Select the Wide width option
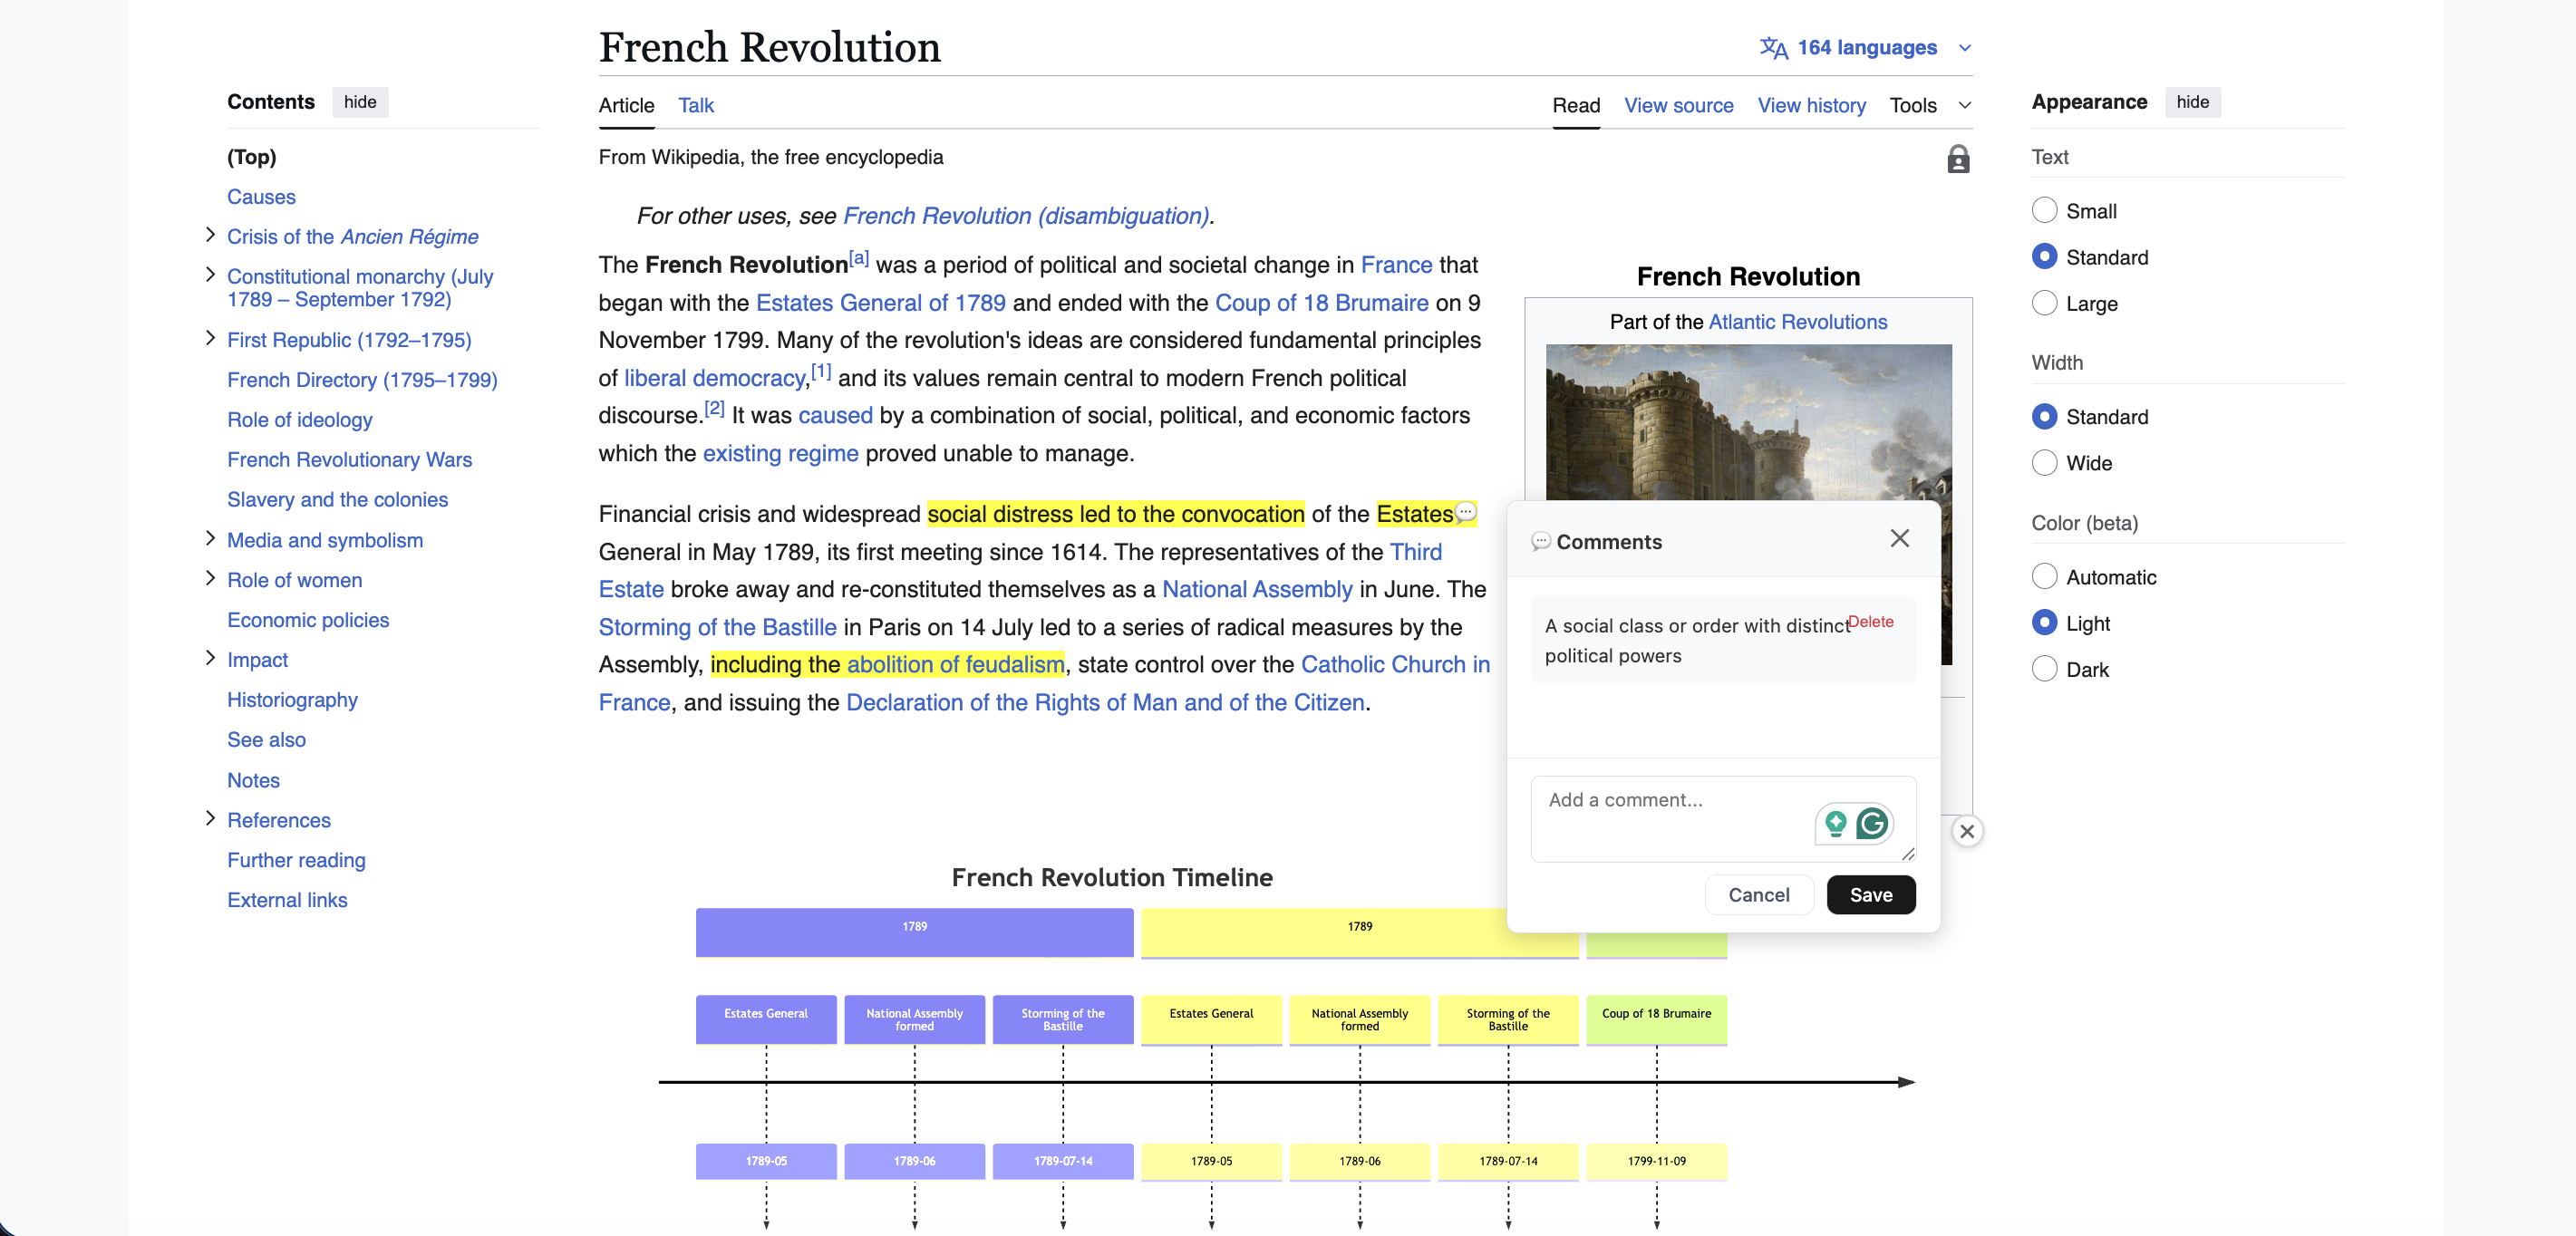The height and width of the screenshot is (1236, 2576). point(2044,463)
